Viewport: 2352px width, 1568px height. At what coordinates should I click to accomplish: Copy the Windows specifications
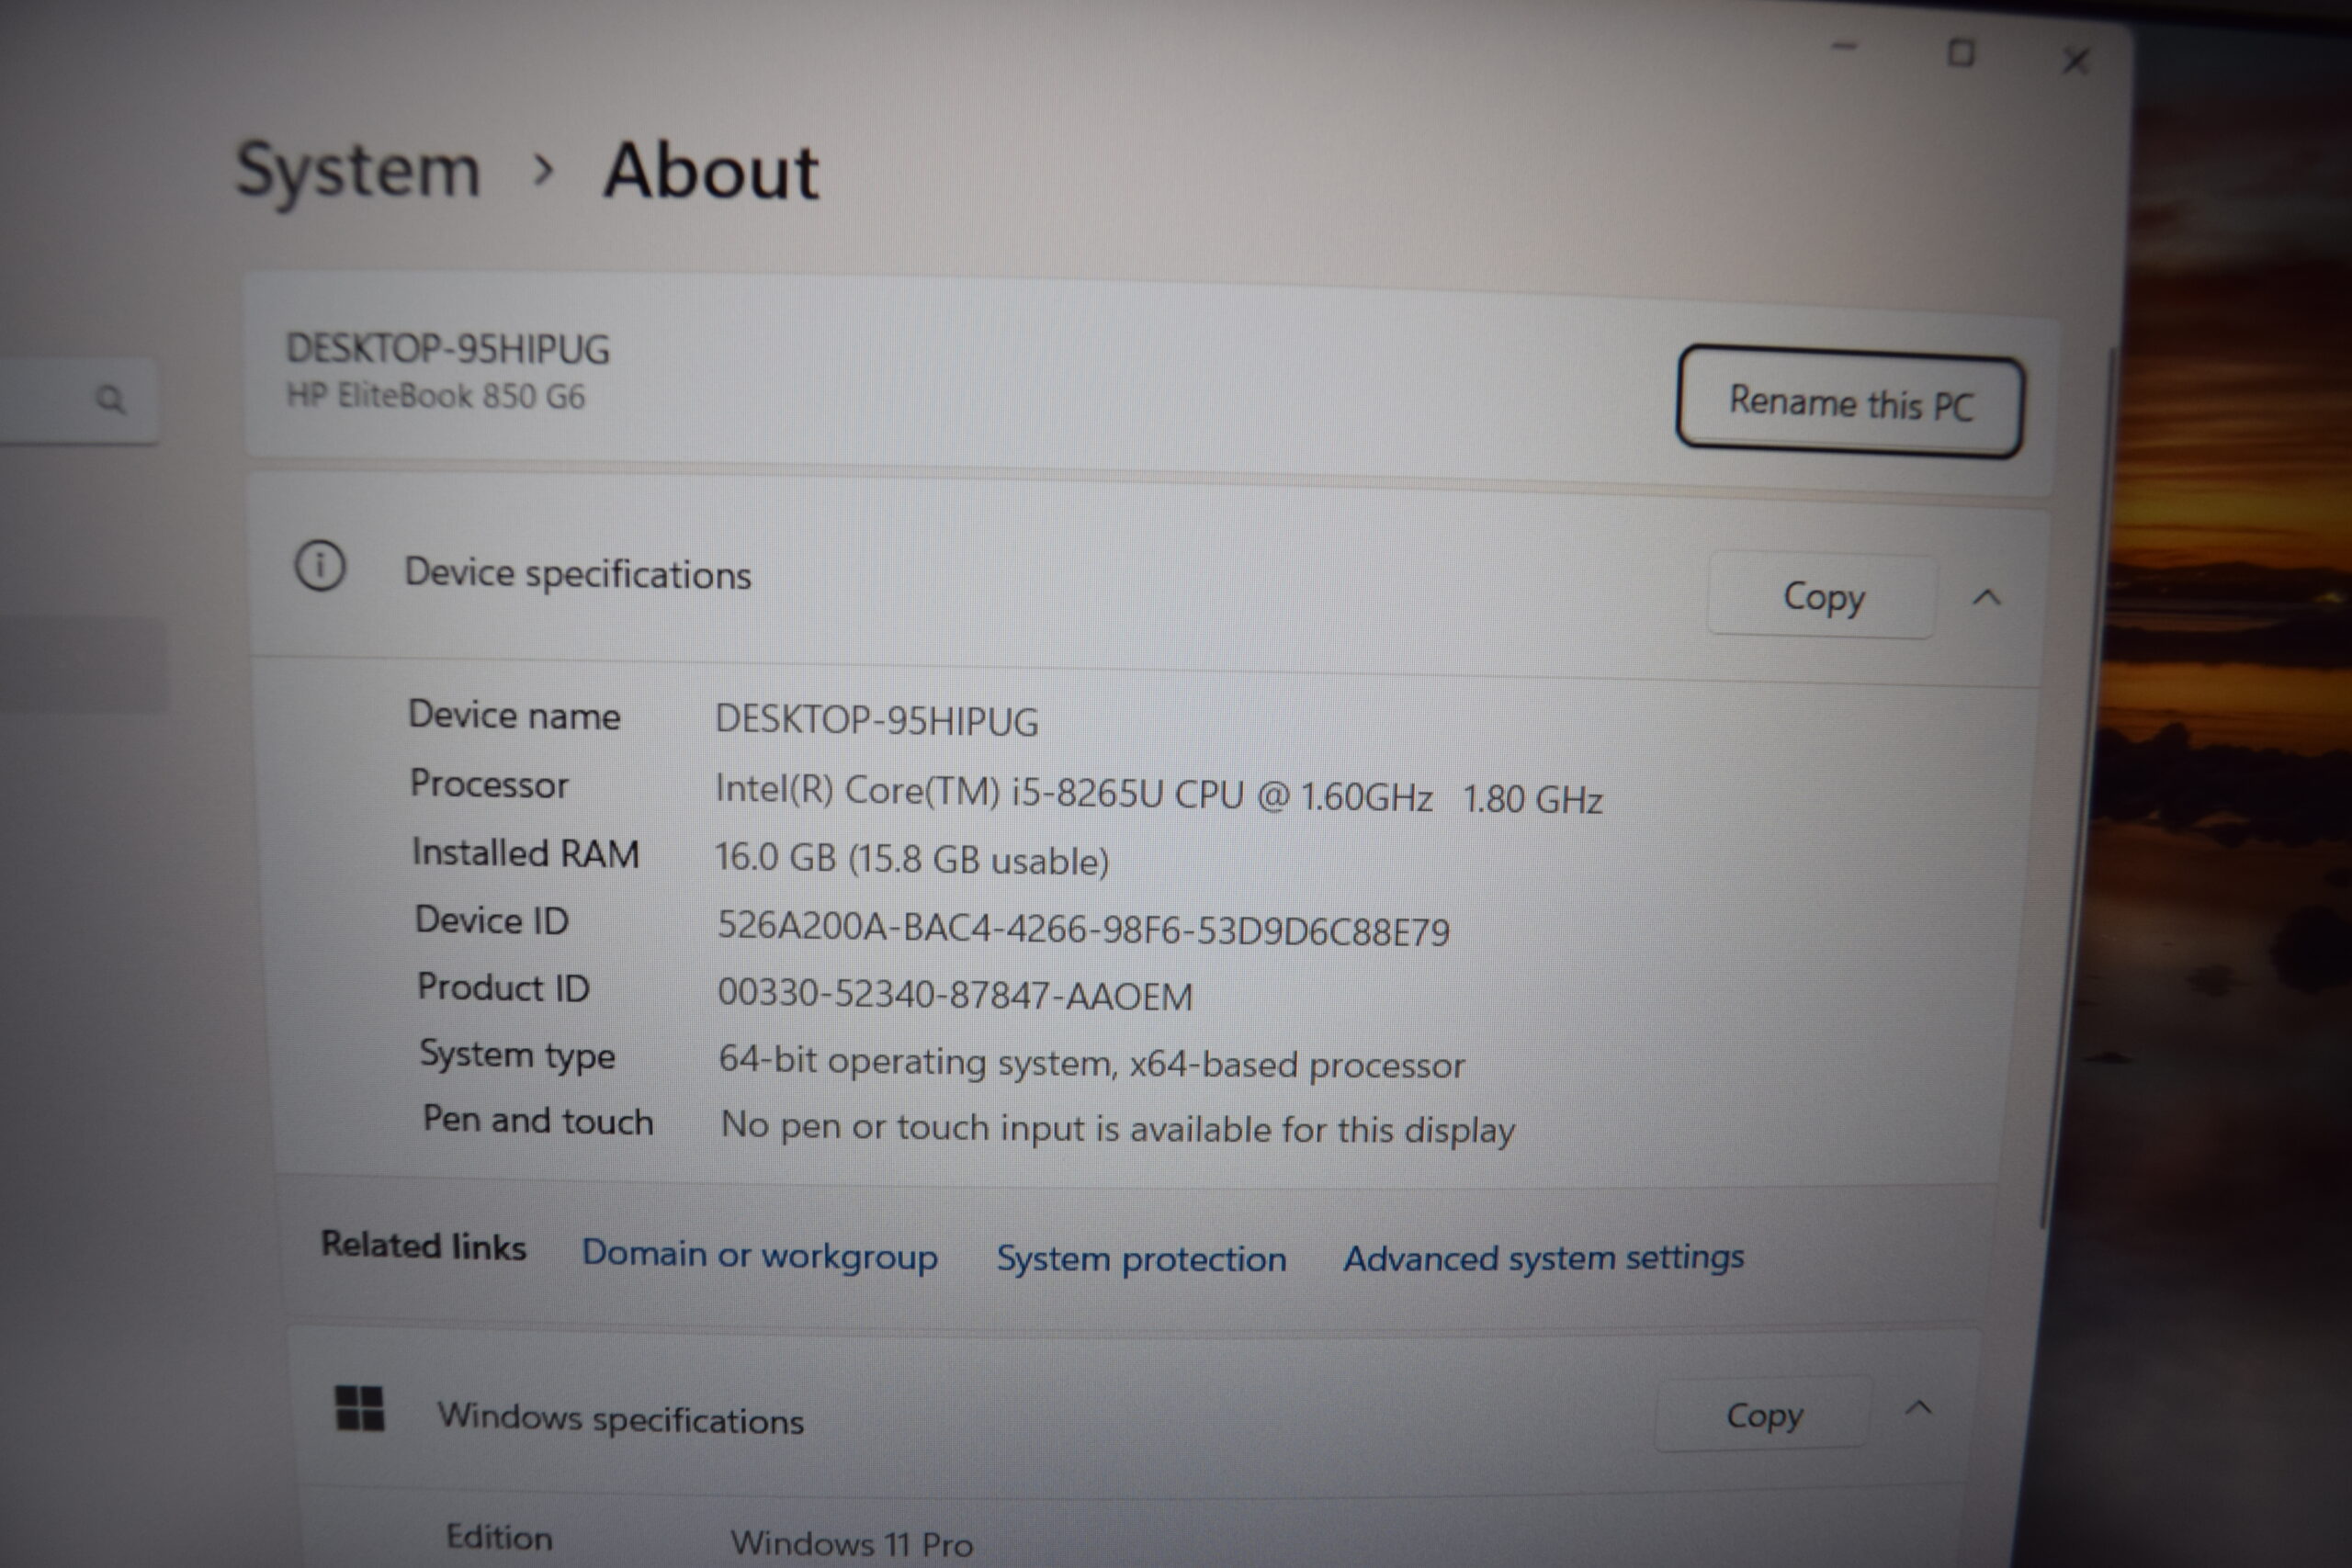point(1764,1415)
